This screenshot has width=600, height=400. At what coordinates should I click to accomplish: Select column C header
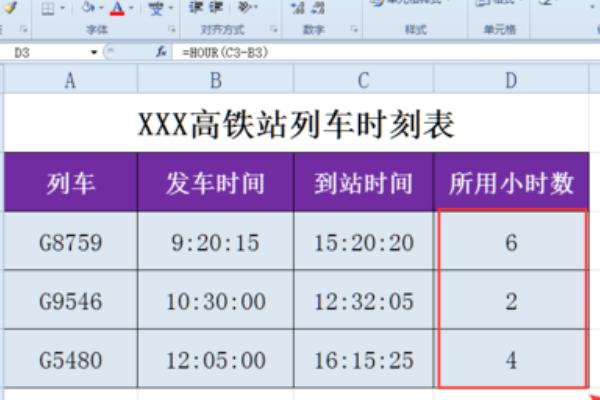[x=364, y=80]
